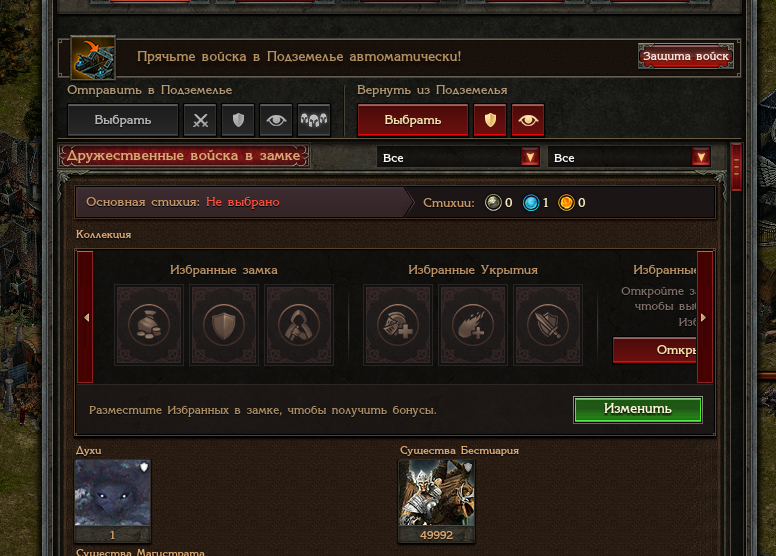Viewport: 776px width, 556px height.
Task: Select gray shield defensive troops icon
Action: pos(238,120)
